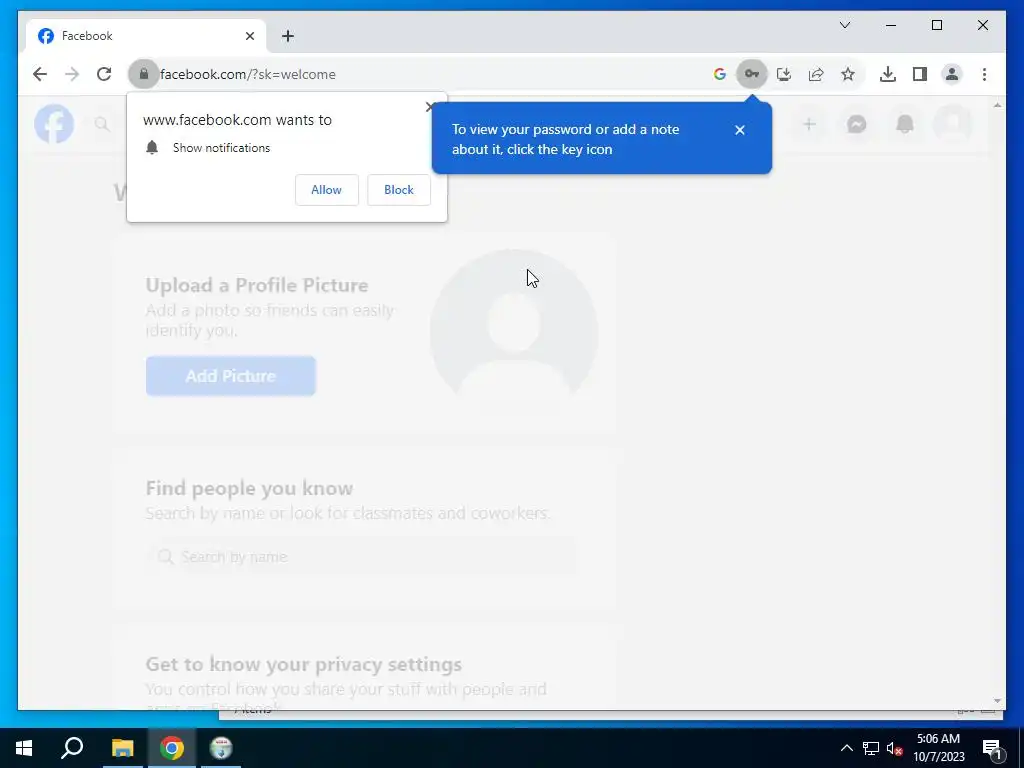Click the install app icon

tap(784, 74)
